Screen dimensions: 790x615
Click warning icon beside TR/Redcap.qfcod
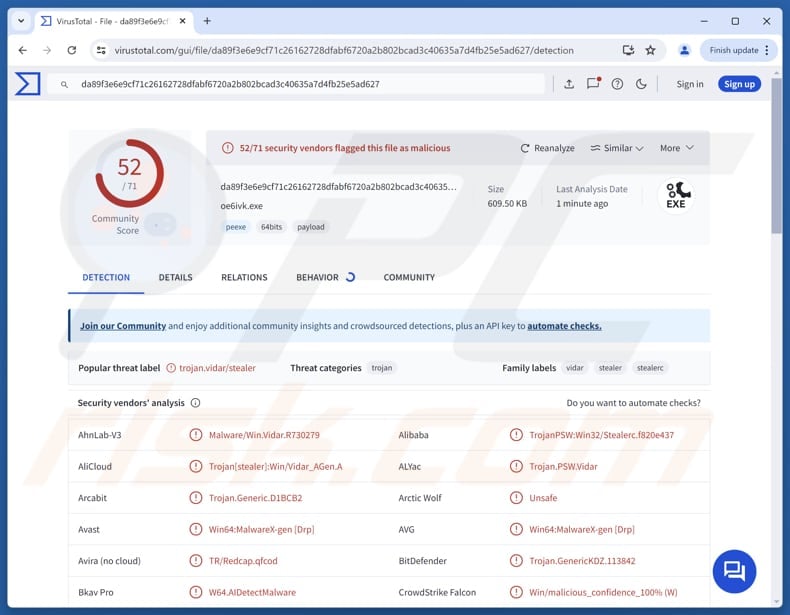(x=195, y=561)
